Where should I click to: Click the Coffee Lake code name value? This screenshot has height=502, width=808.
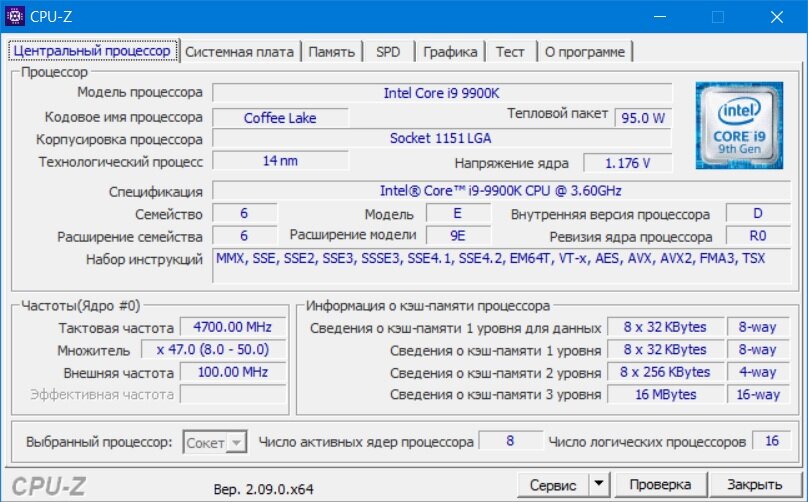coord(280,118)
